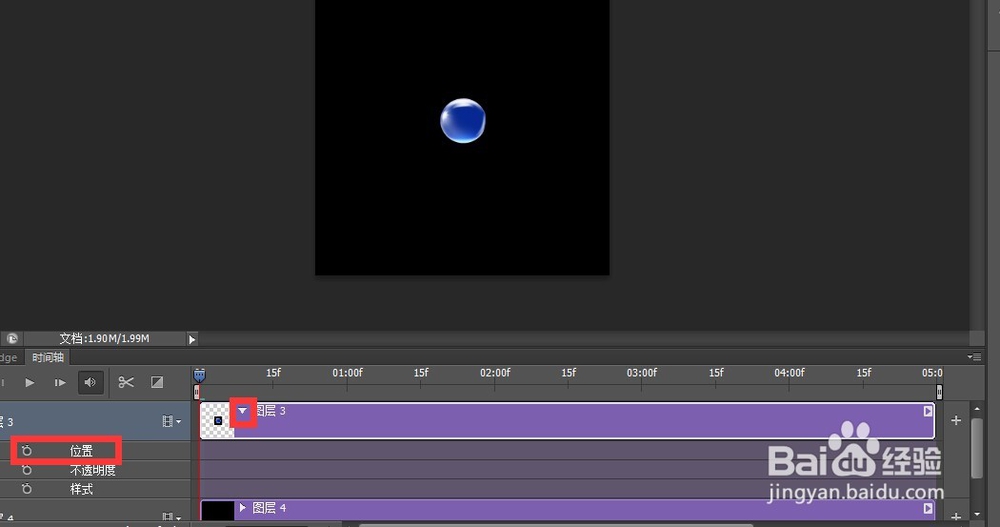Click the 文档:1.90M/1.99M status text
This screenshot has height=527, width=1000.
pyautogui.click(x=104, y=339)
